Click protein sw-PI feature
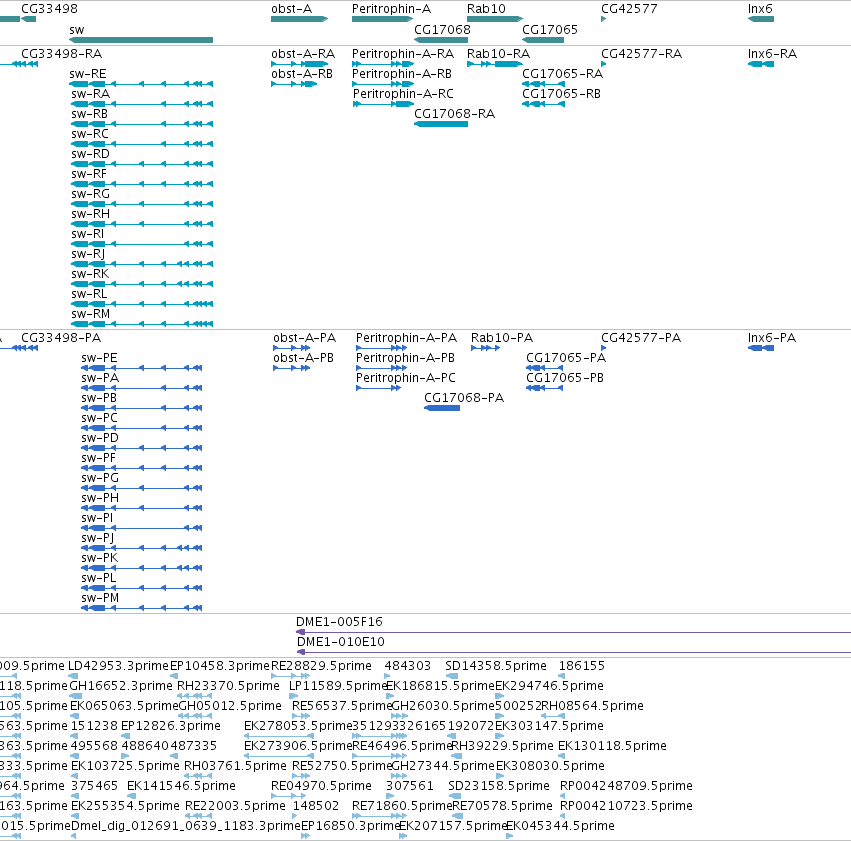Viewport: 851px width, 841px height. pos(142,528)
